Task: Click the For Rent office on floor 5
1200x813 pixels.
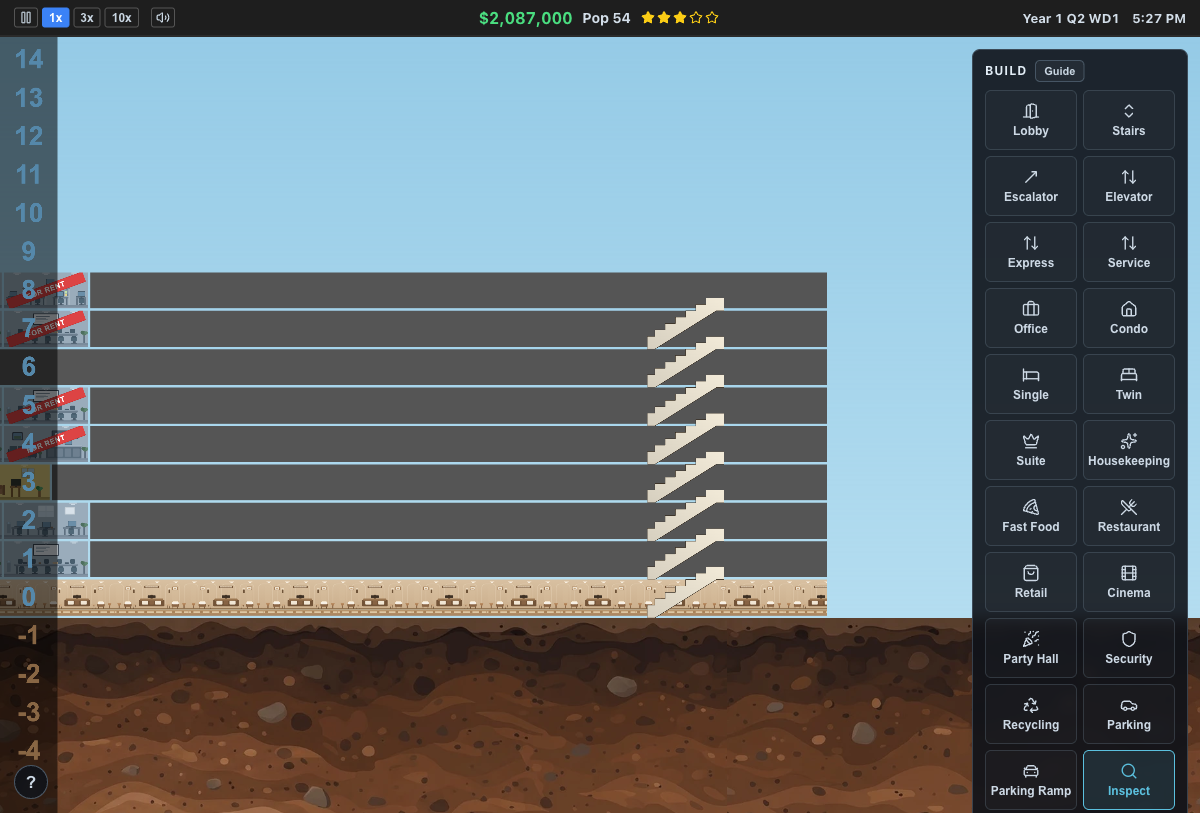Action: 45,405
